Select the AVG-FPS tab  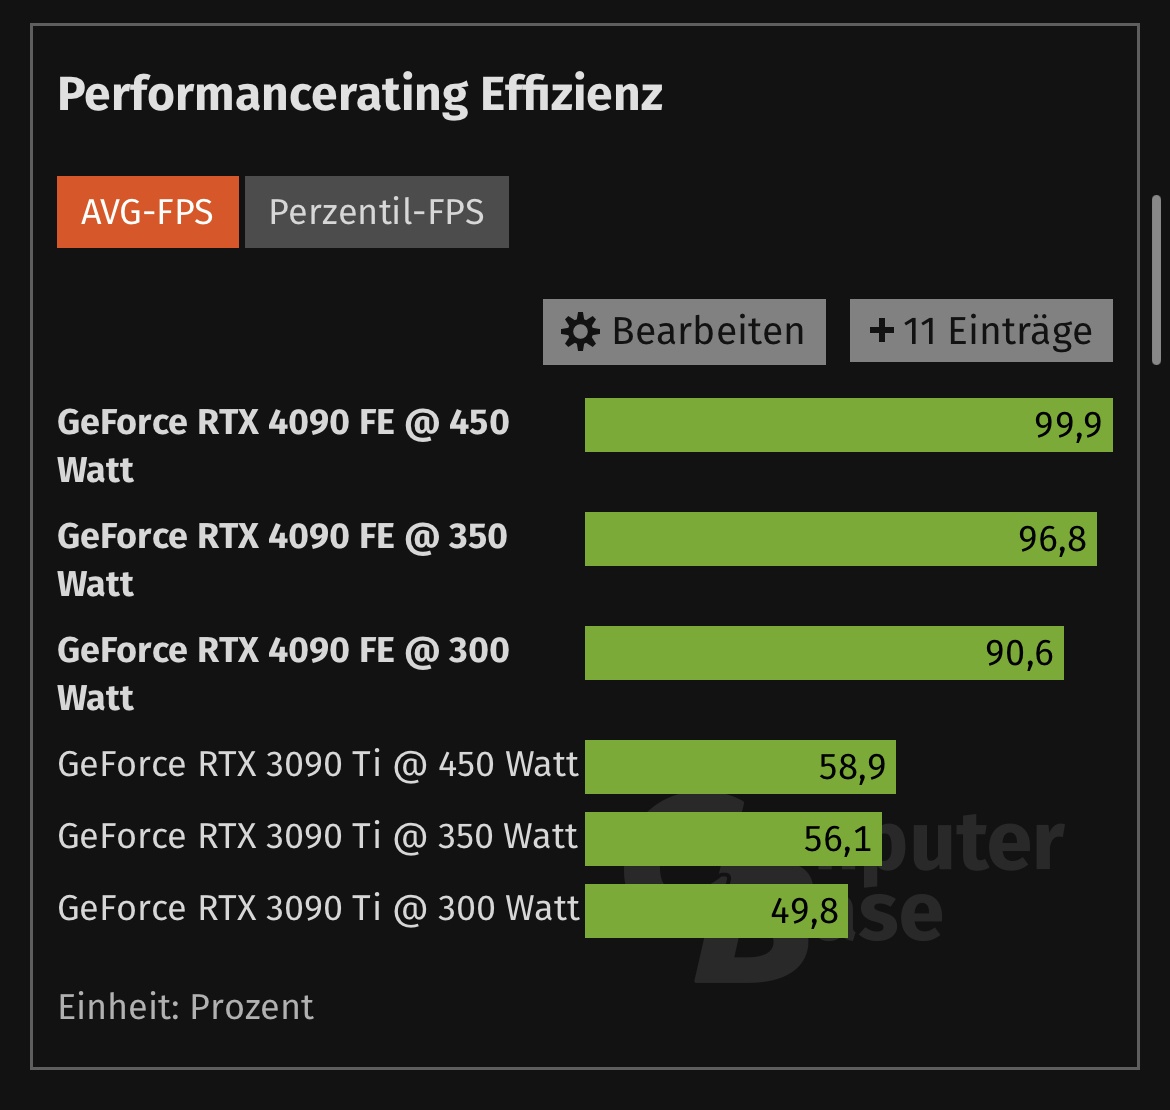point(147,211)
